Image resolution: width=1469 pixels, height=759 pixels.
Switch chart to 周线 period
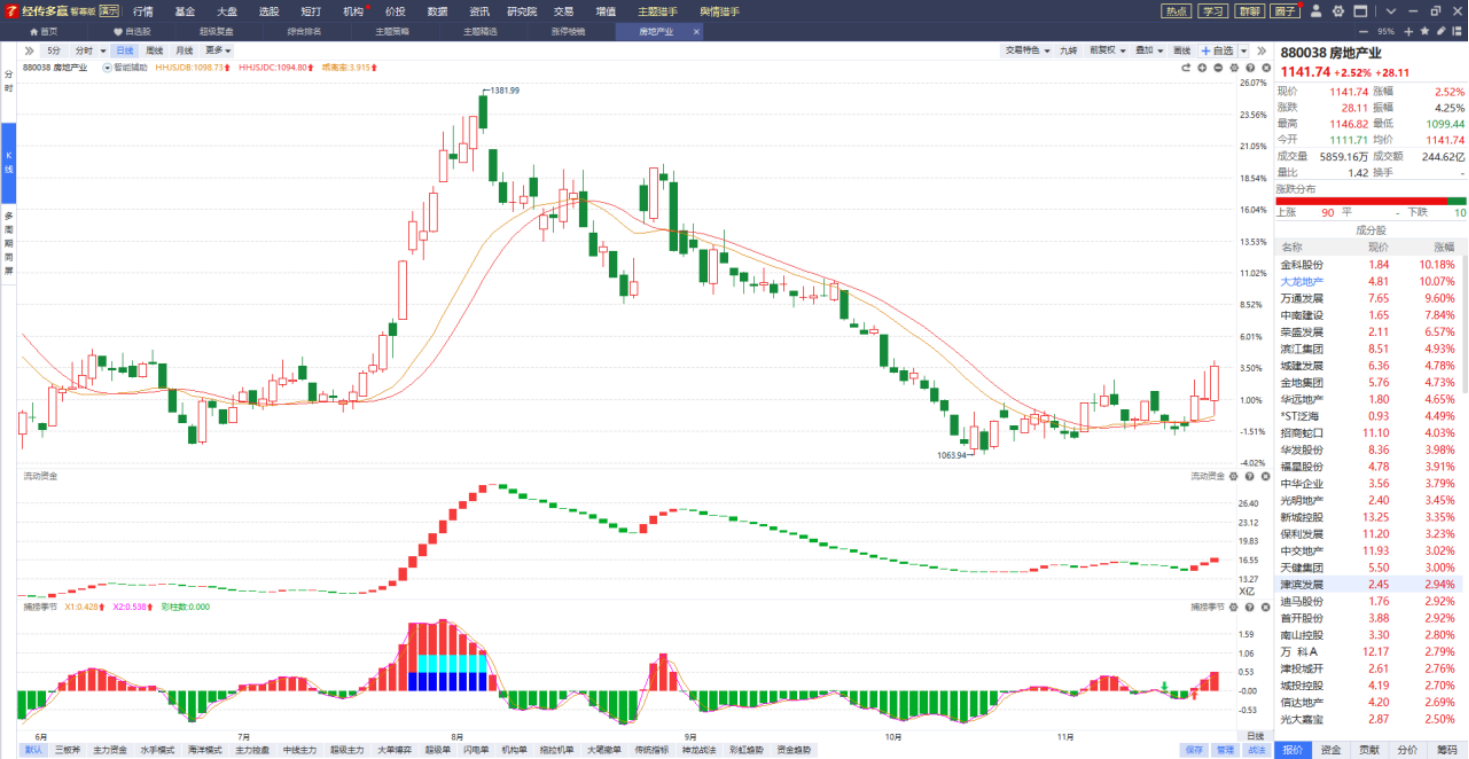(154, 50)
